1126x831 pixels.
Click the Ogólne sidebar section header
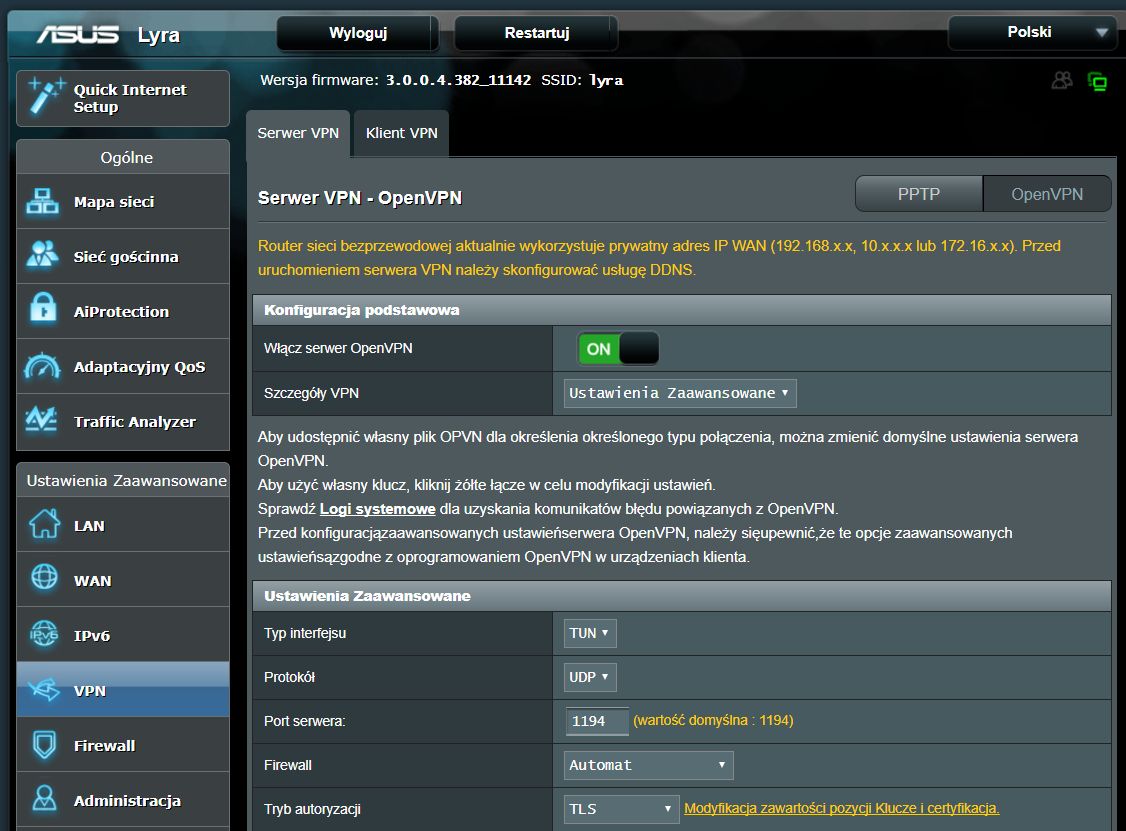123,157
